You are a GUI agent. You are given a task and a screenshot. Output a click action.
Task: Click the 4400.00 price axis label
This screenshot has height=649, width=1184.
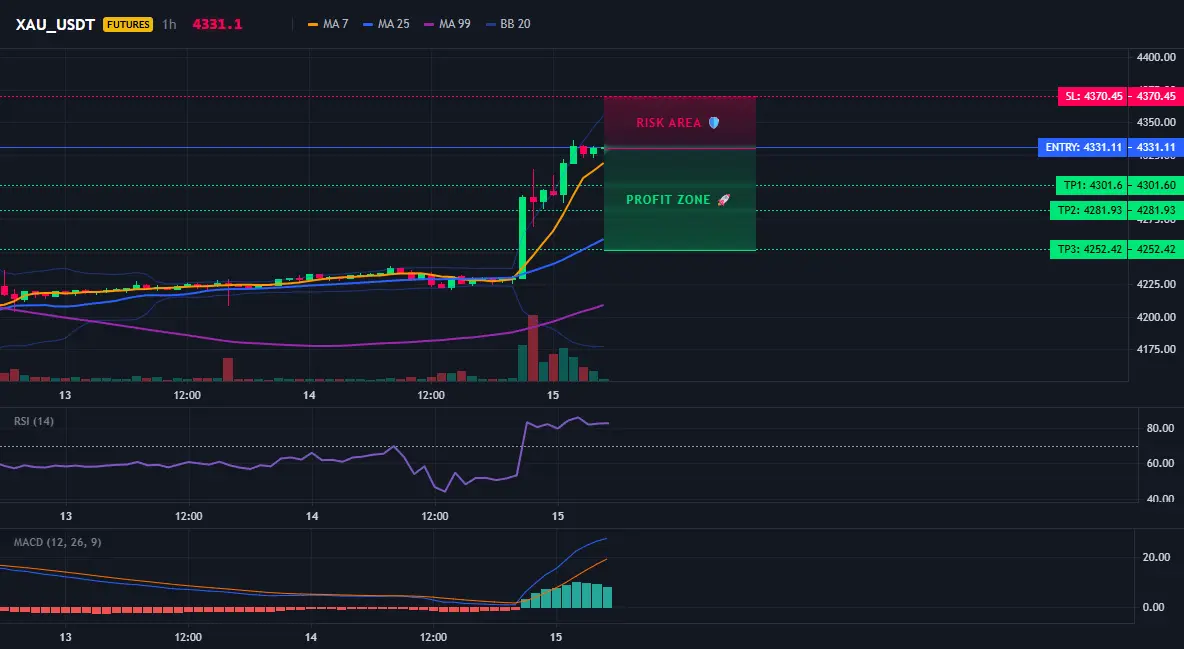1156,57
